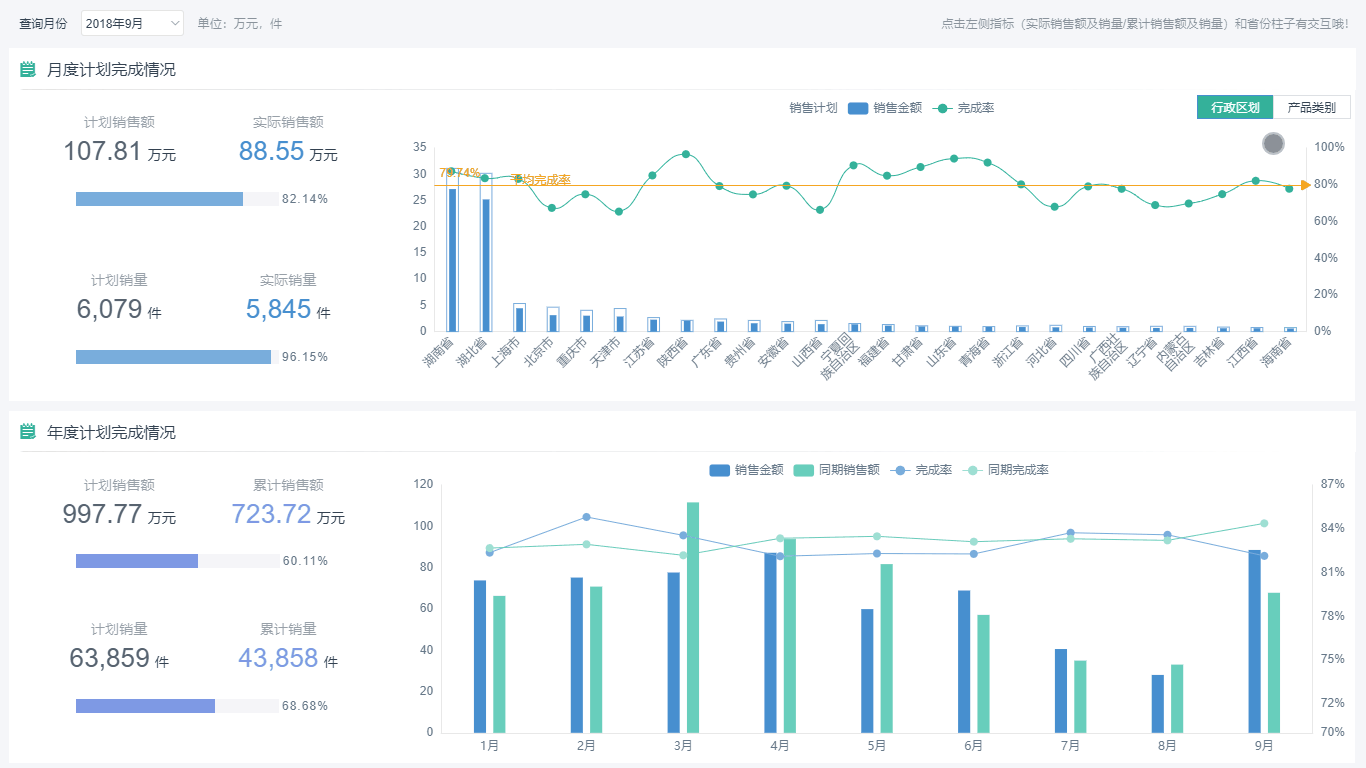Click the notebook icon beside 年度计划完成情况
Screen dimensions: 1366x768
point(28,433)
